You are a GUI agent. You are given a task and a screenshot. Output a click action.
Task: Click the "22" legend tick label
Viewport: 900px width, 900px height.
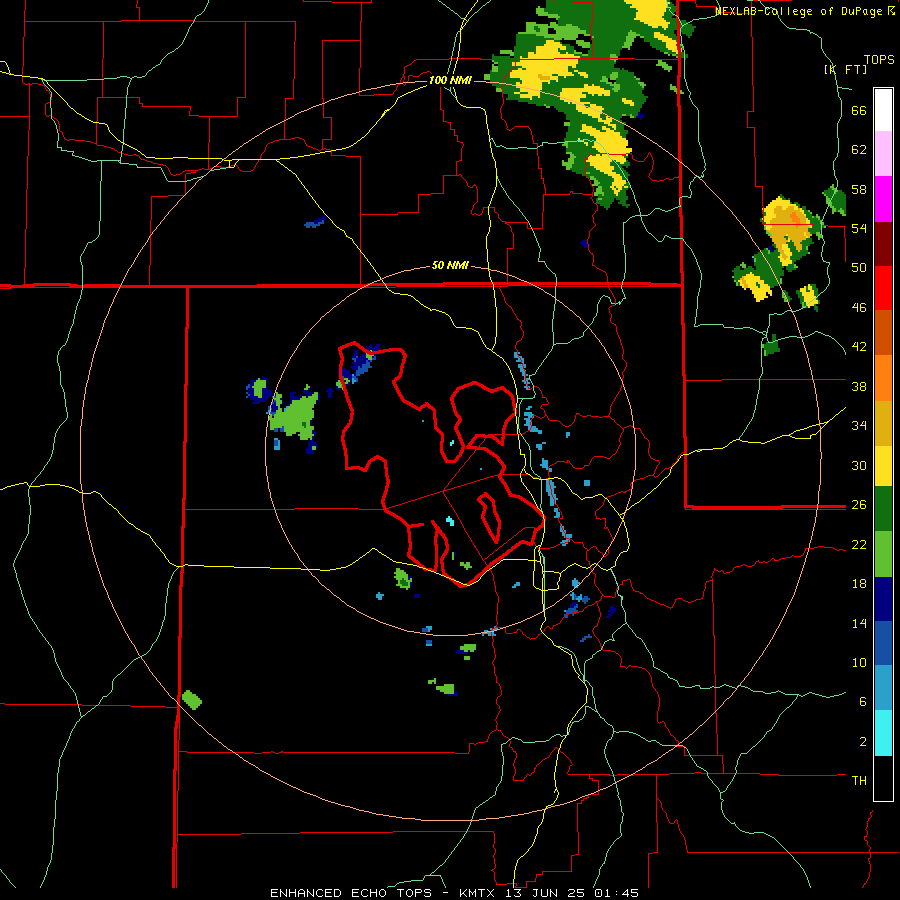coord(859,544)
